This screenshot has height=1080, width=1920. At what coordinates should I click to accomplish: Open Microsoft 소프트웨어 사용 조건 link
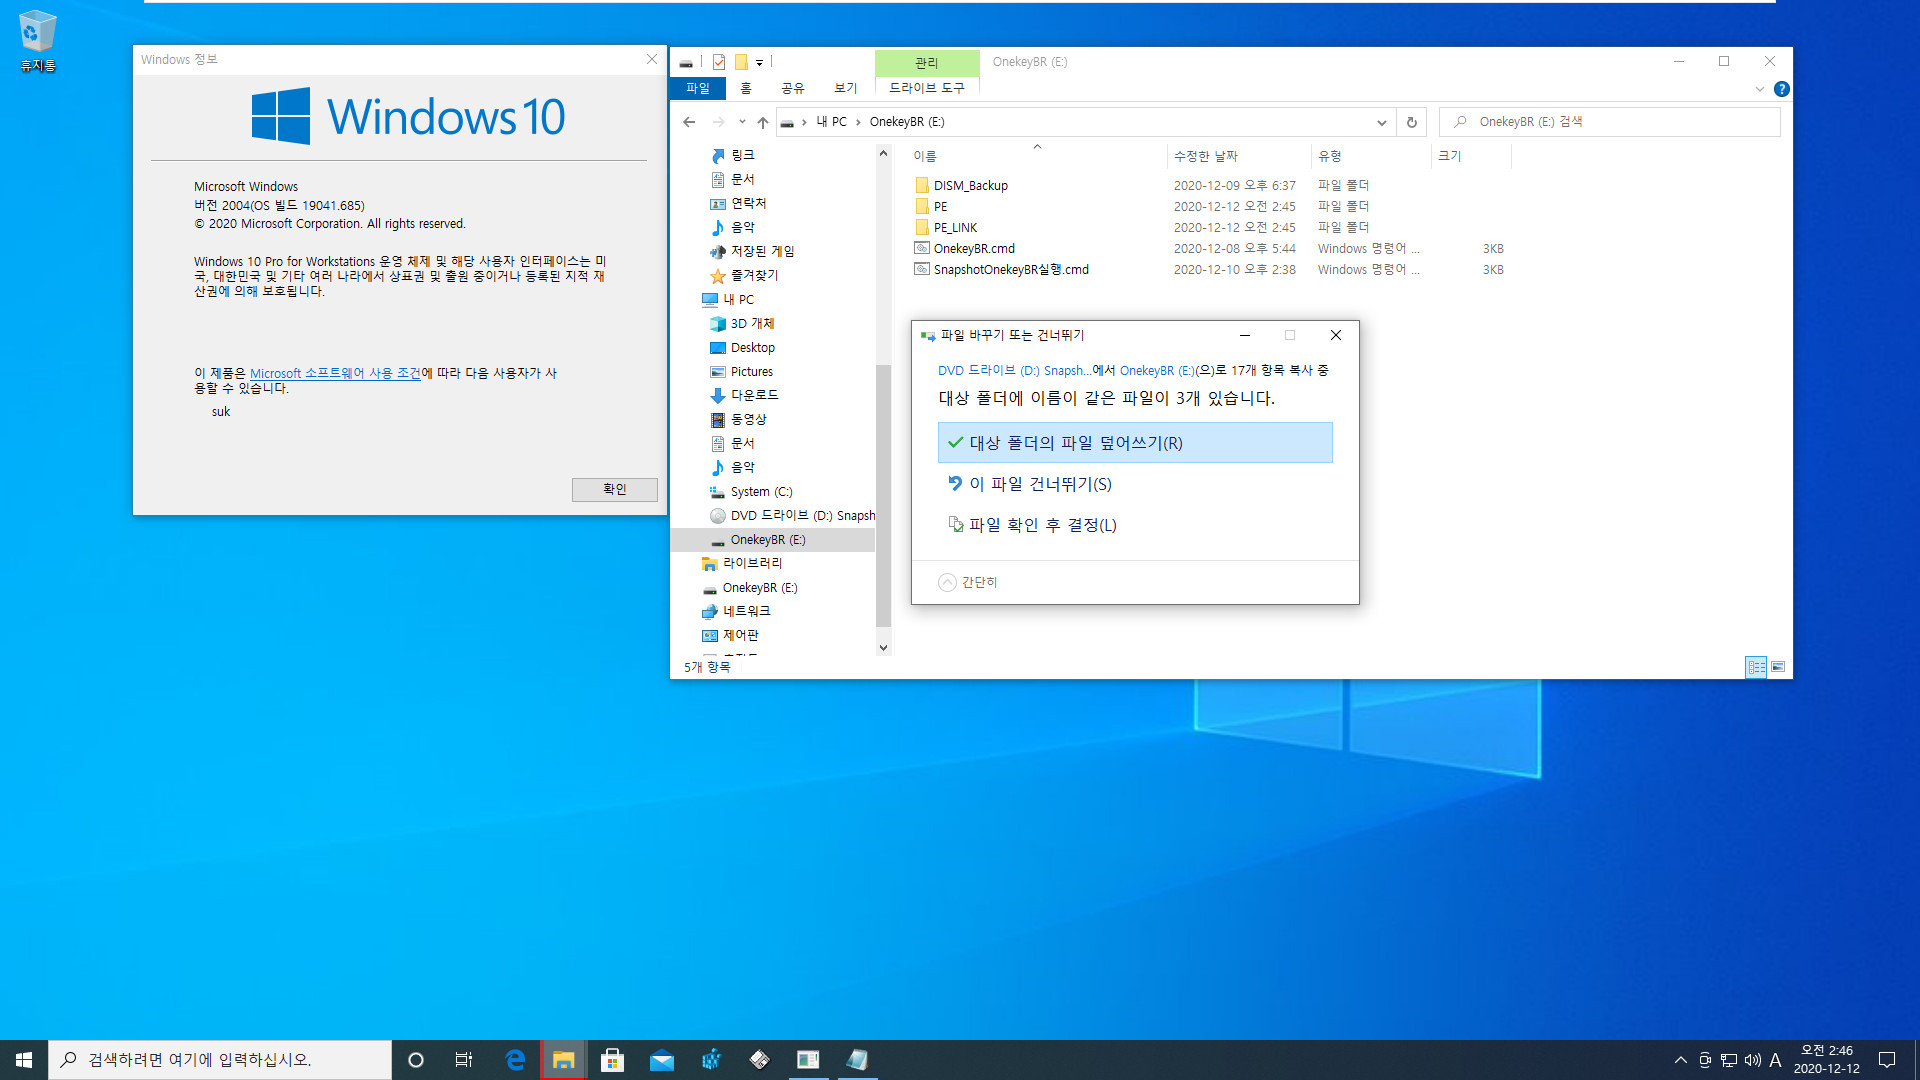pyautogui.click(x=335, y=373)
